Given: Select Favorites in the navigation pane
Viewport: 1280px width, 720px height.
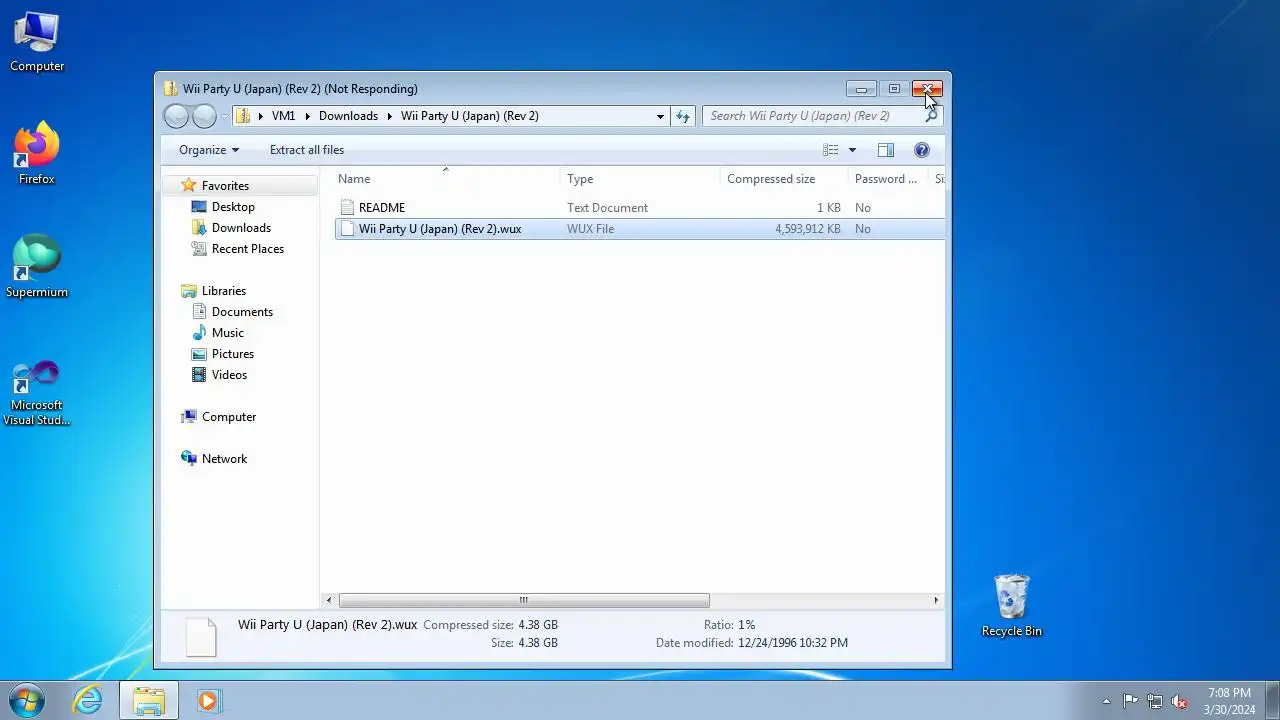Looking at the screenshot, I should pyautogui.click(x=225, y=186).
